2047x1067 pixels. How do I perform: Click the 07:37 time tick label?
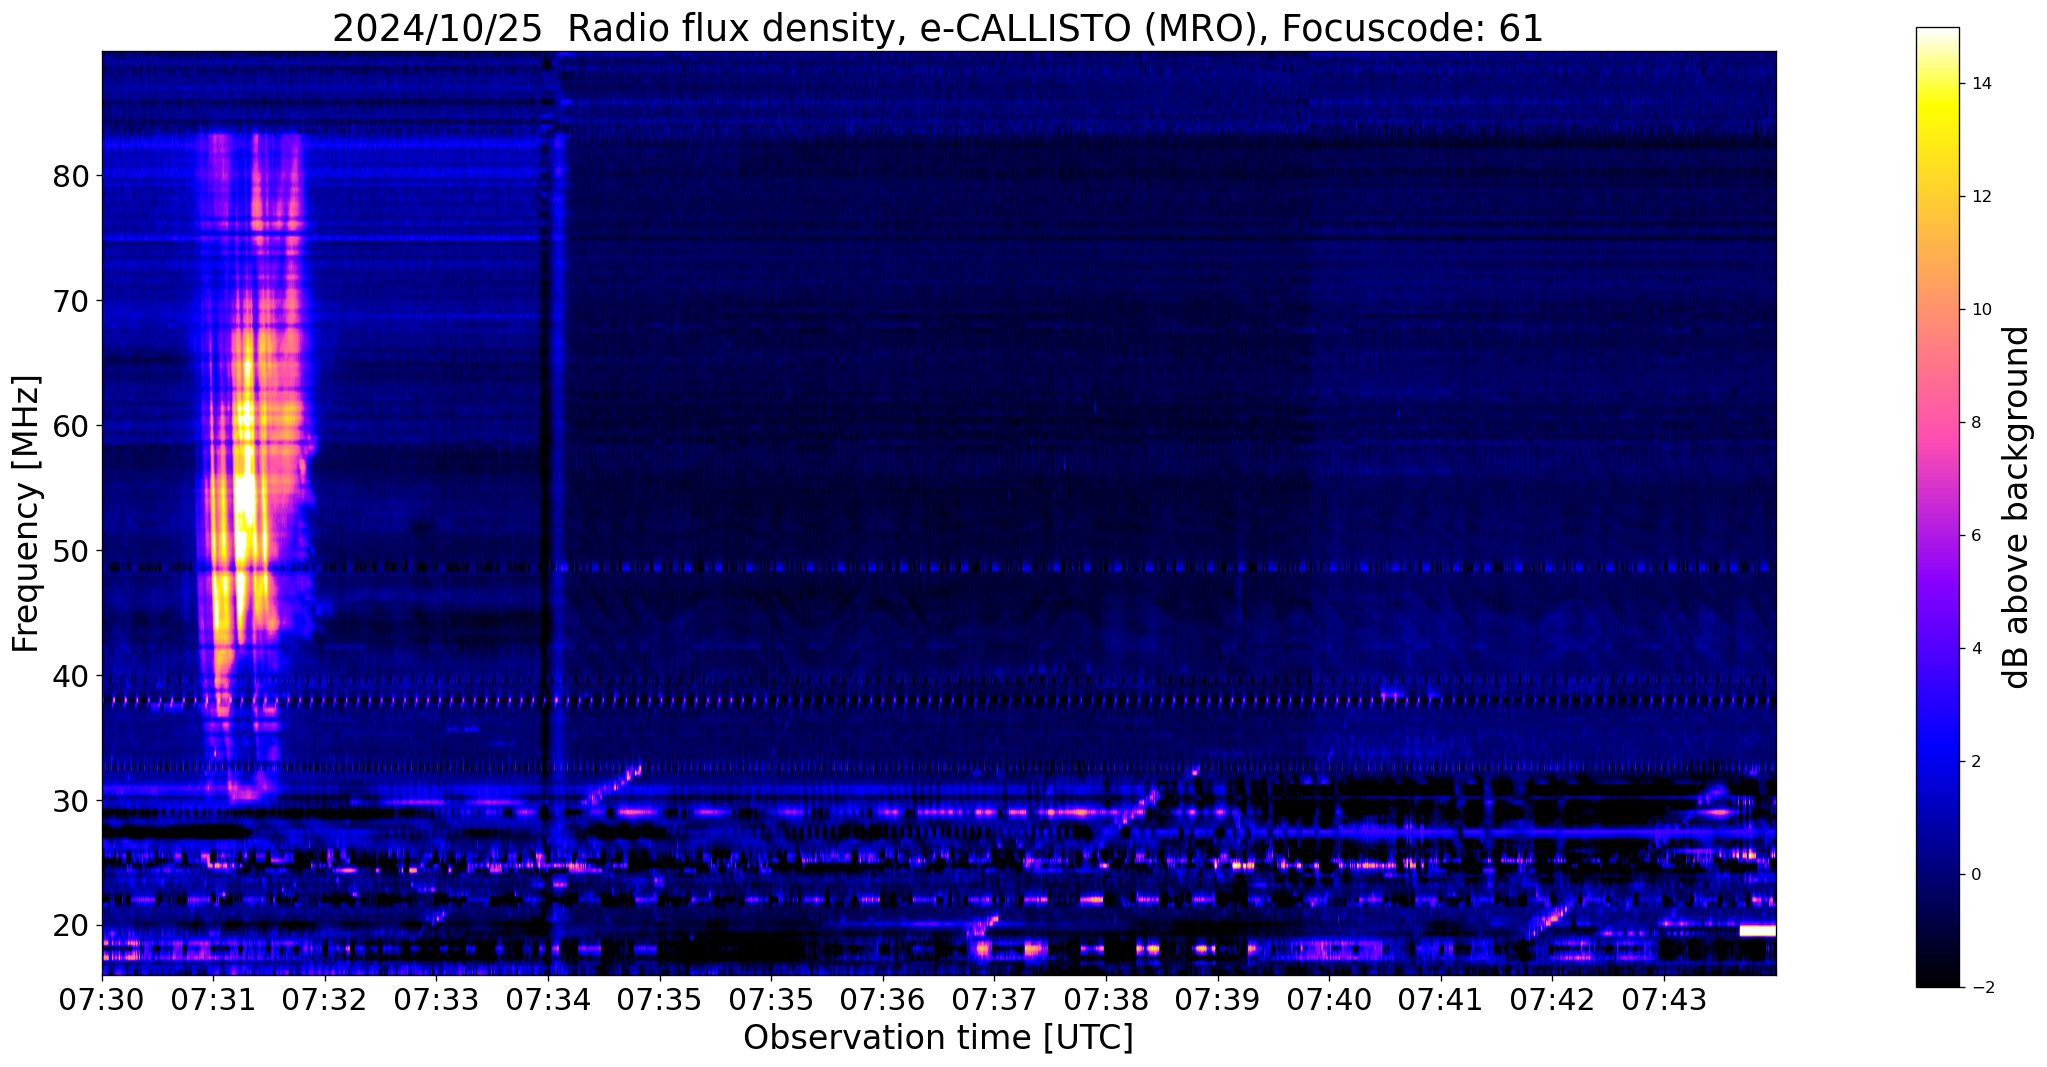(994, 1000)
